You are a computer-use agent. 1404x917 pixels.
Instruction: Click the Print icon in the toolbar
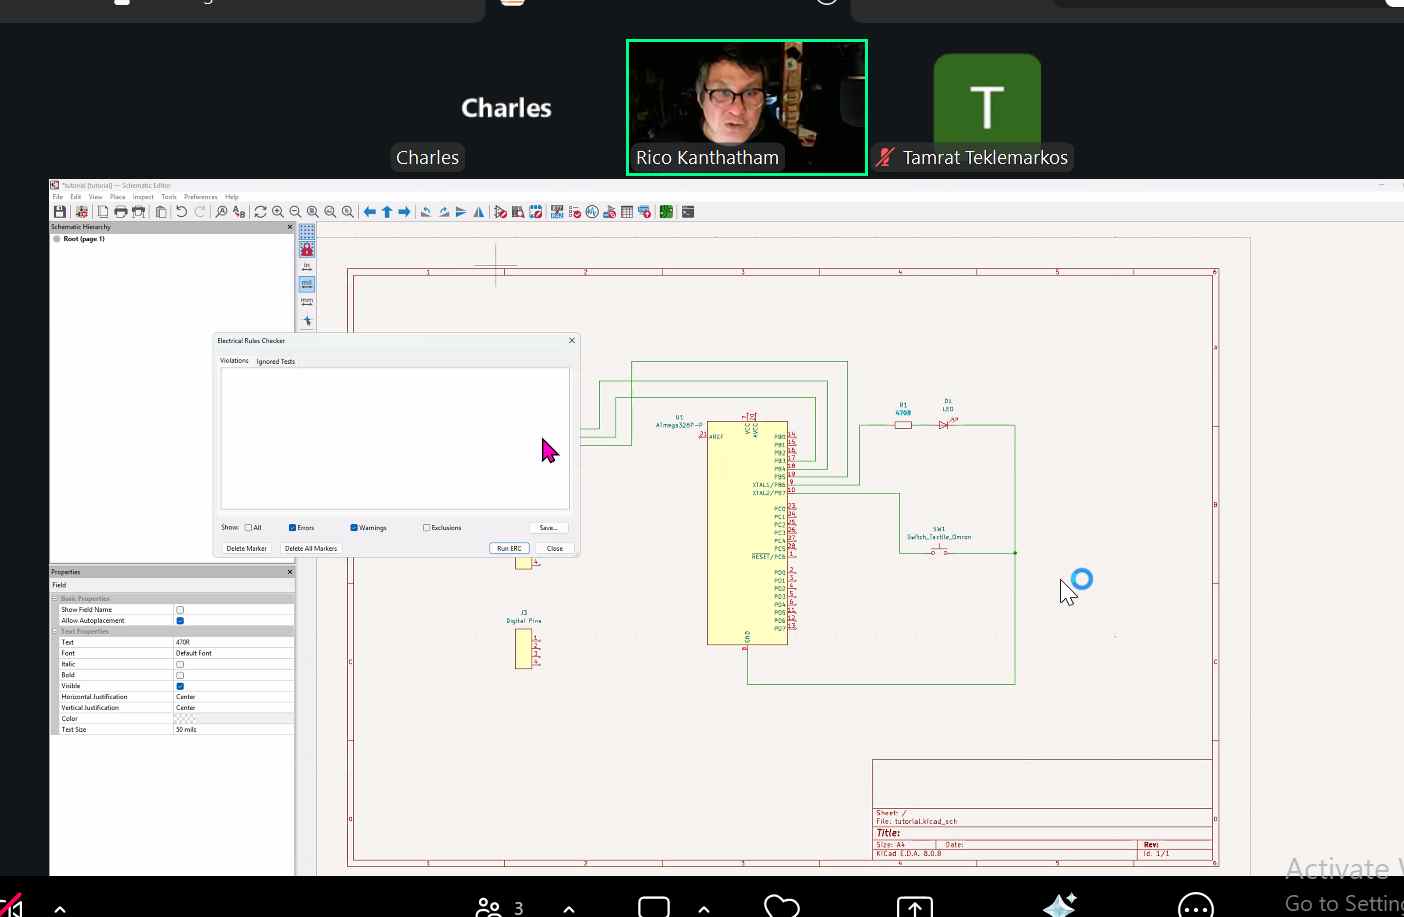tap(121, 212)
